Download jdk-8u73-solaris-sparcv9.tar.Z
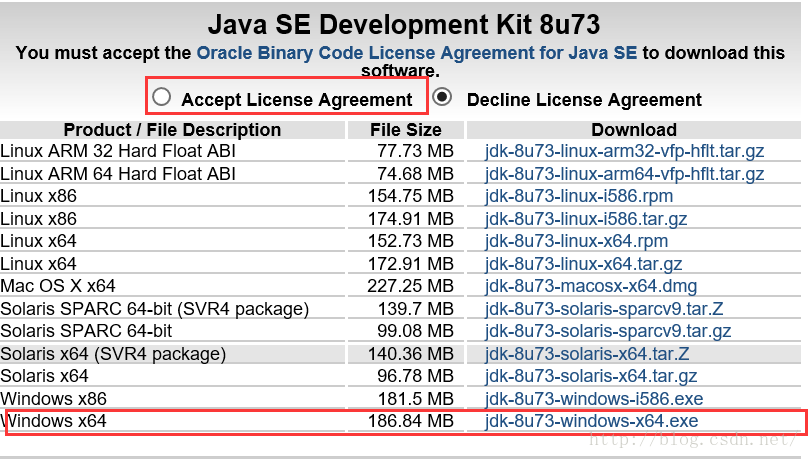This screenshot has height=459, width=810. [x=603, y=308]
